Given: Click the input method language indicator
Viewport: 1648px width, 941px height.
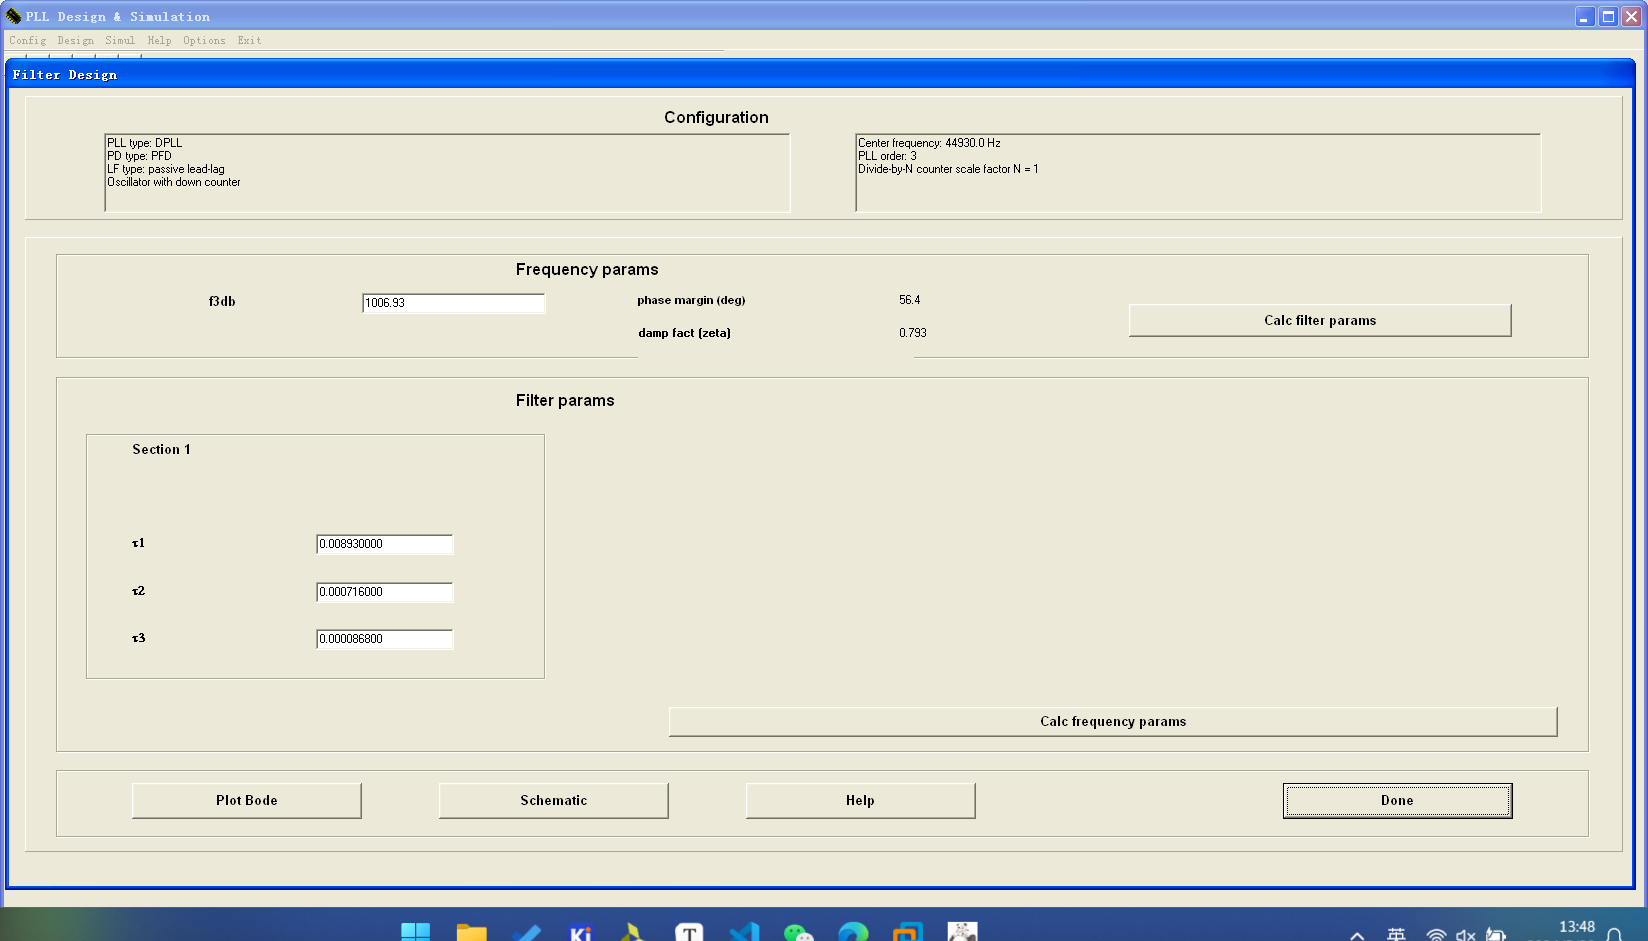Looking at the screenshot, I should pos(1396,934).
